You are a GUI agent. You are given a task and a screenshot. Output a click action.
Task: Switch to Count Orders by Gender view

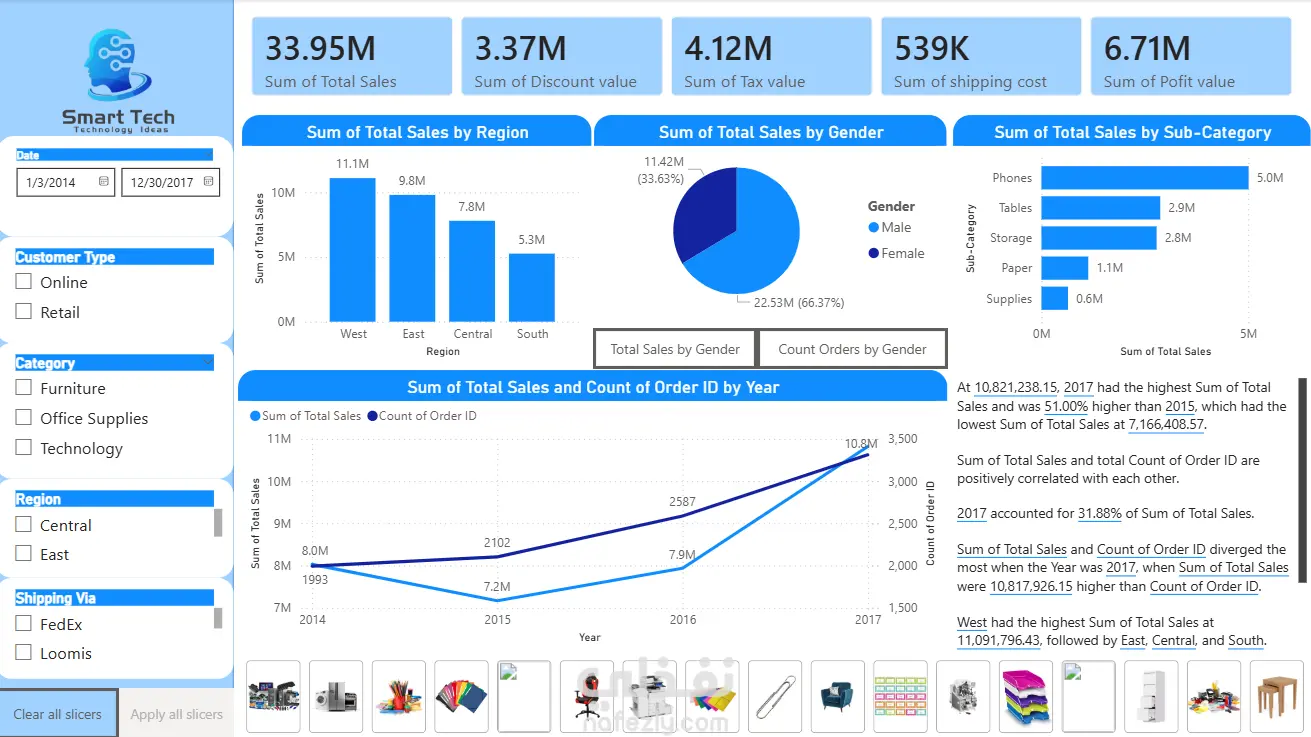pos(852,349)
